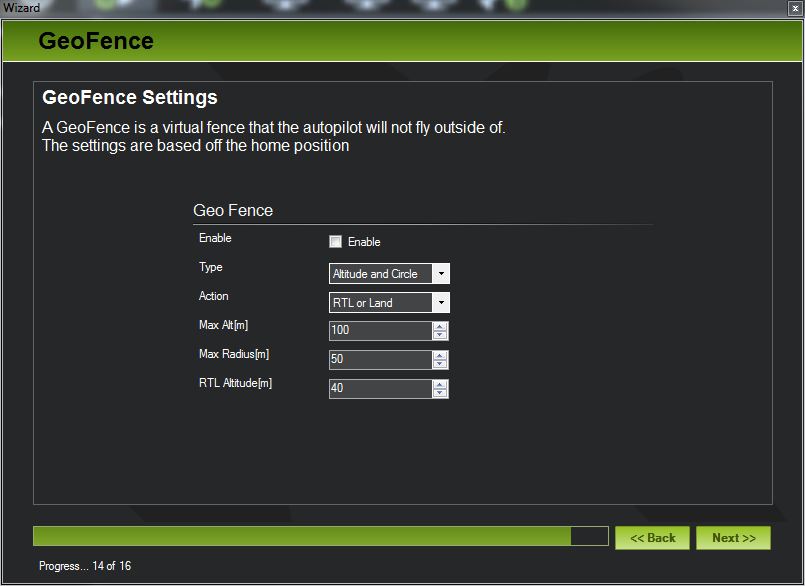Screen dimensions: 805x586
Task: Click the 'Geo Fence' section title
Action: [233, 211]
